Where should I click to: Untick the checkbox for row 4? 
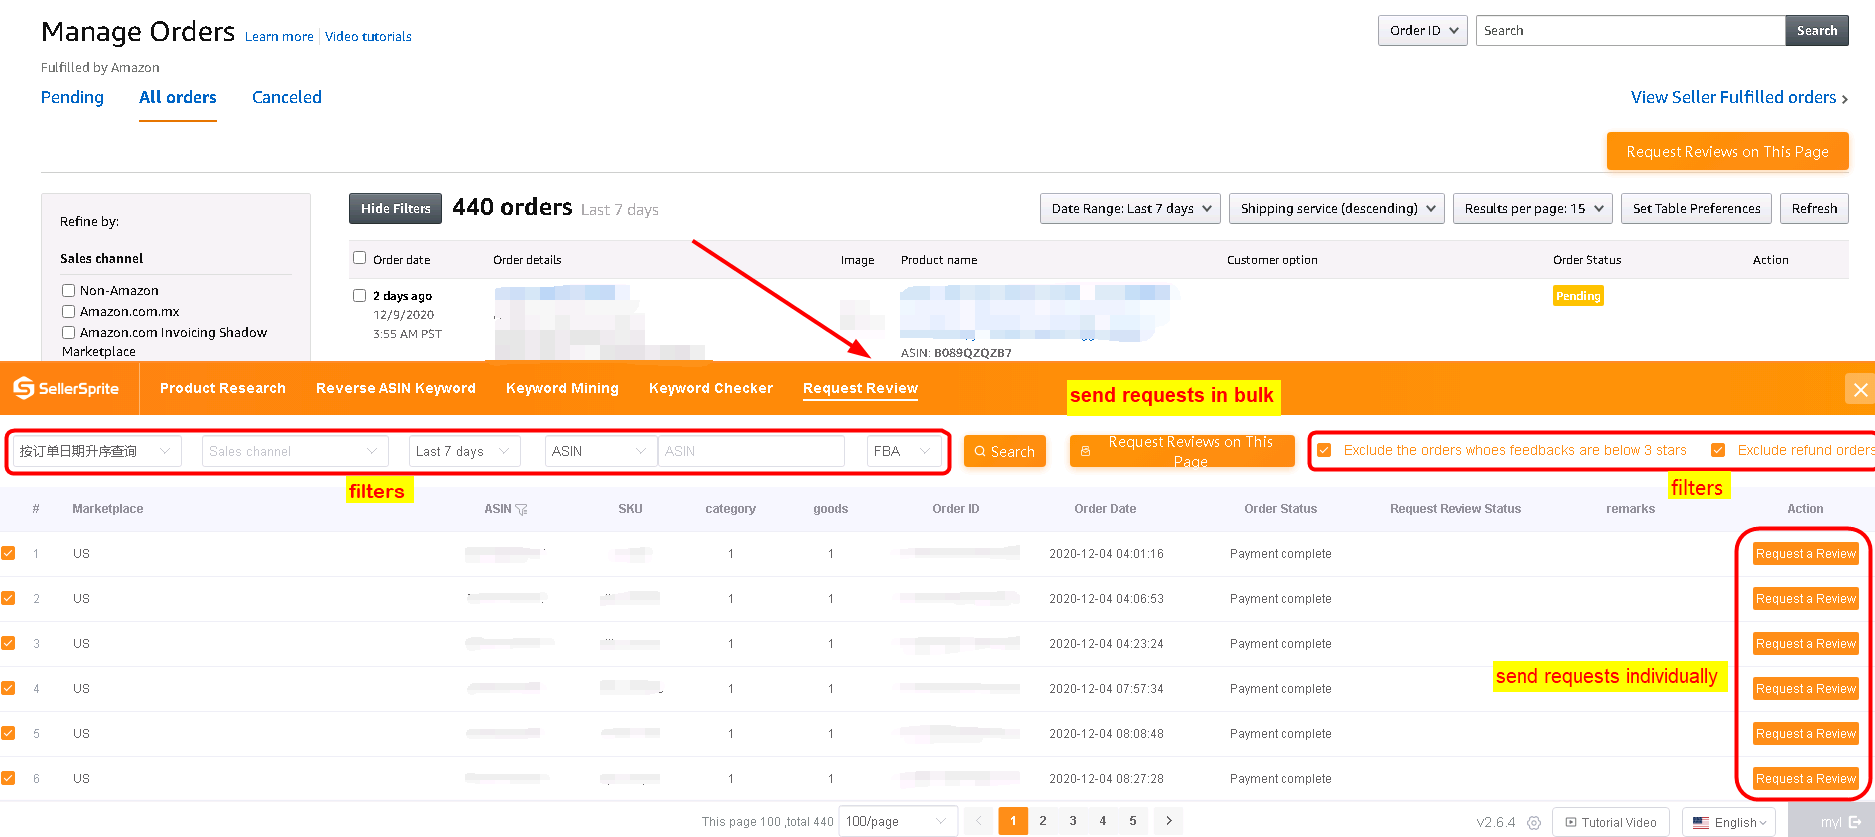[x=8, y=688]
